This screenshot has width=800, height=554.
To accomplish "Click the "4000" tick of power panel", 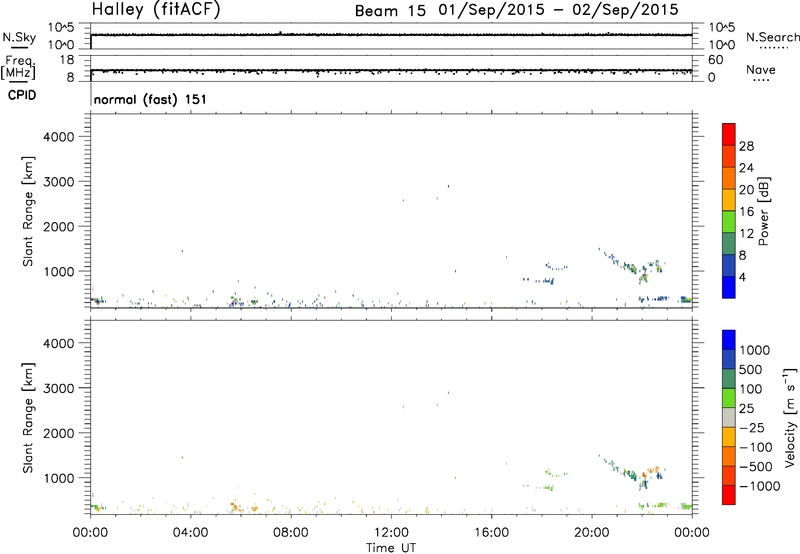I will [58, 137].
